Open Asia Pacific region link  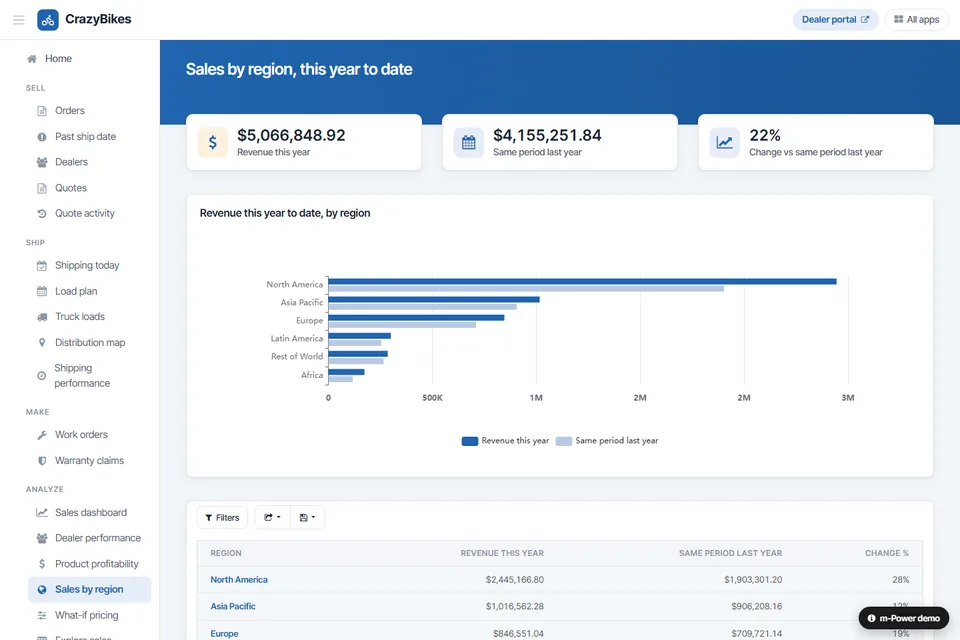coord(233,606)
